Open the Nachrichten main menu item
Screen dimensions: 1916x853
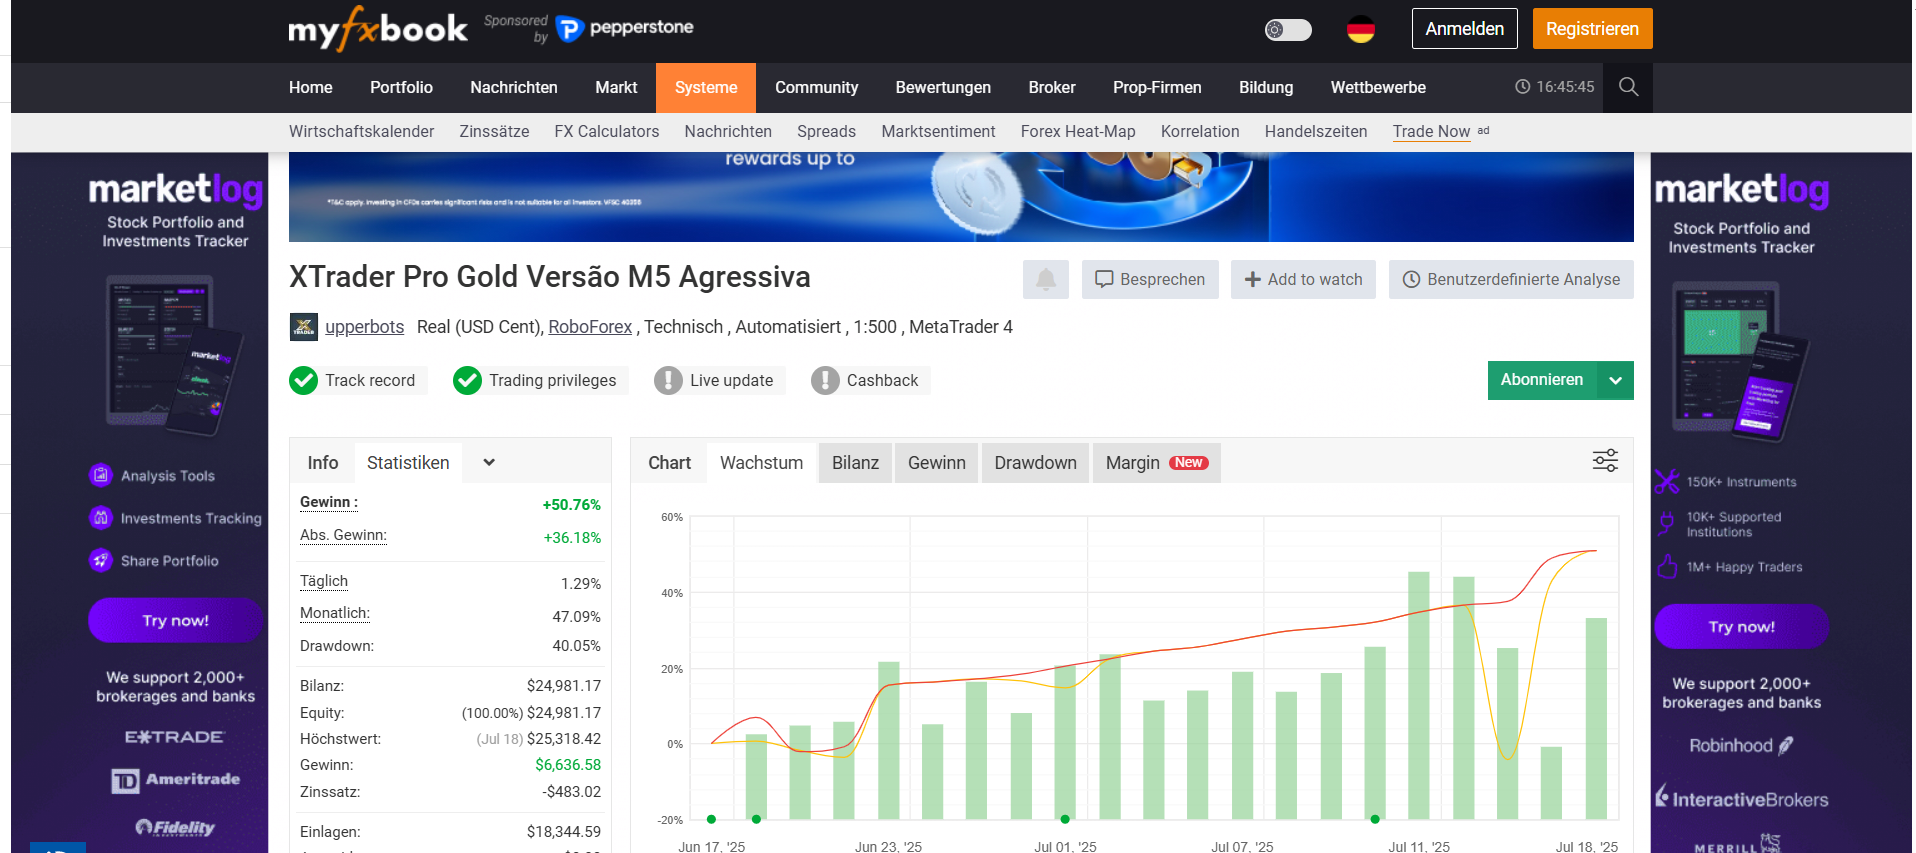point(514,87)
